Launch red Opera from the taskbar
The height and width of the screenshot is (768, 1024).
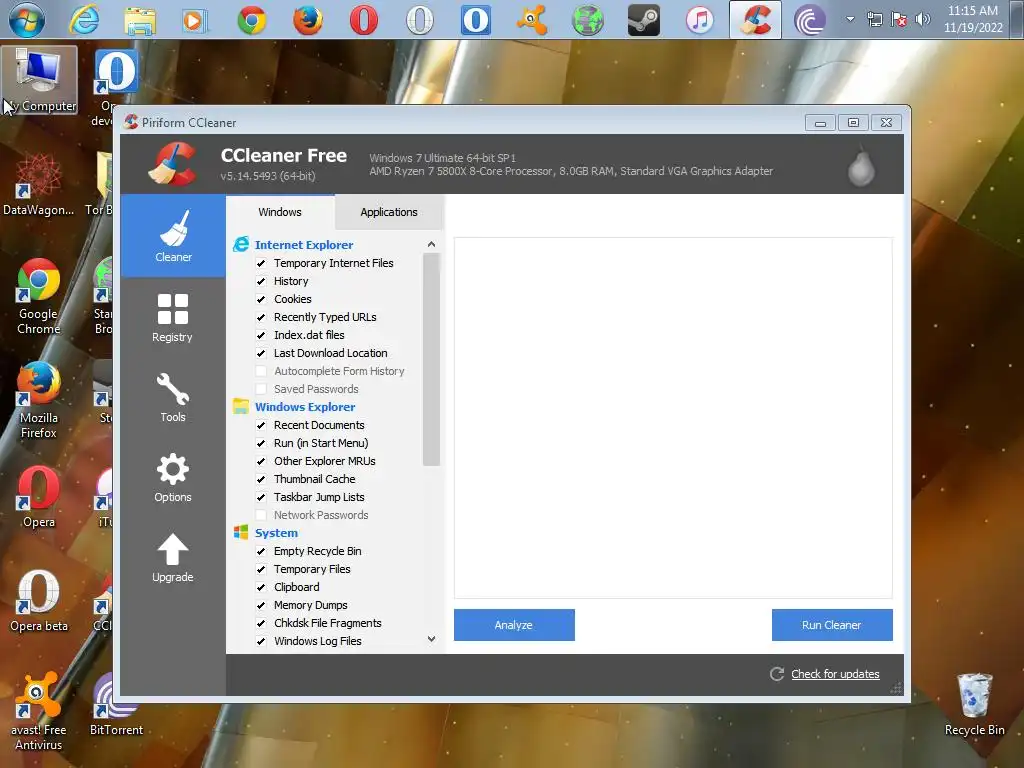coord(364,20)
